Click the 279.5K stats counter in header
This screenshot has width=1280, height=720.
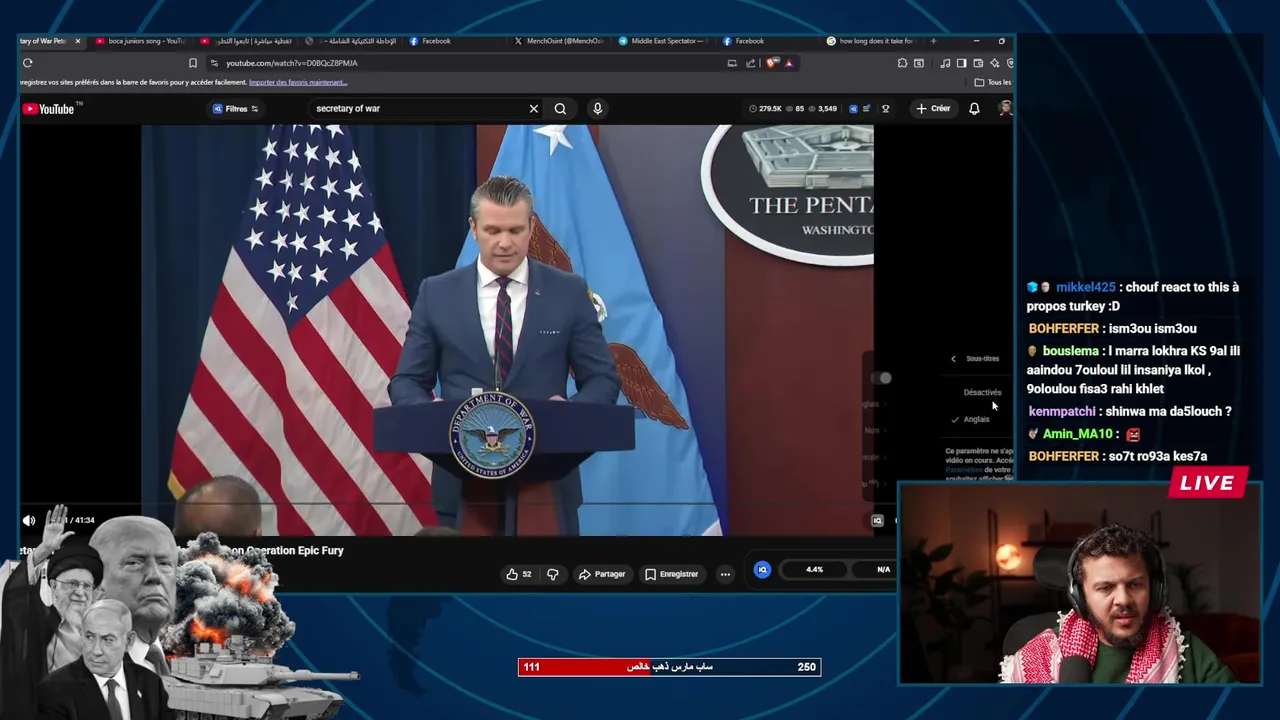[765, 109]
